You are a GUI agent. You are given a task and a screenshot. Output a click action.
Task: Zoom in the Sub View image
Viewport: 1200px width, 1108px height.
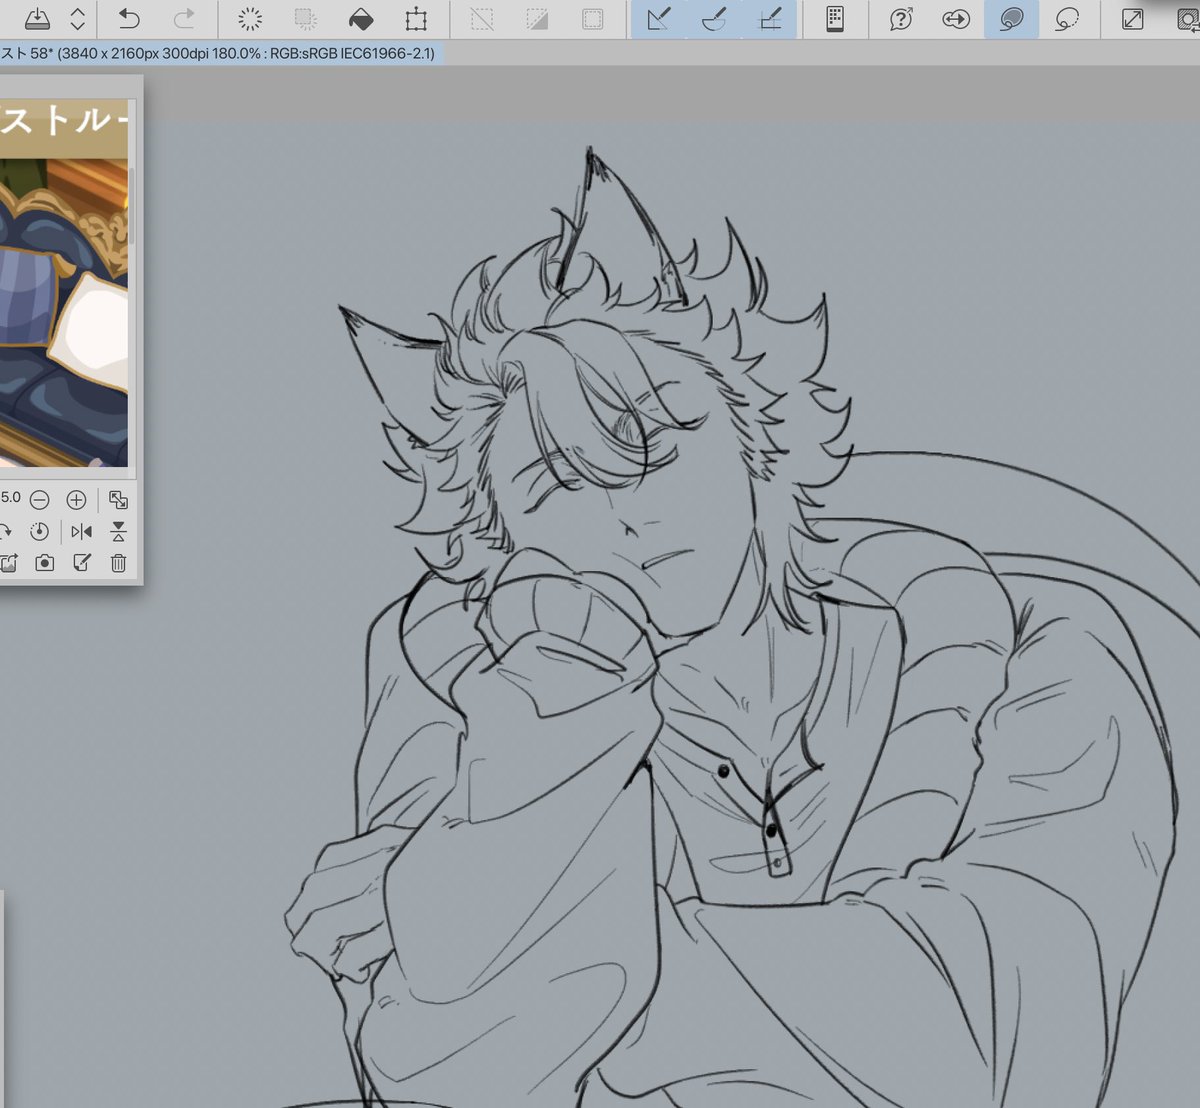tap(76, 499)
